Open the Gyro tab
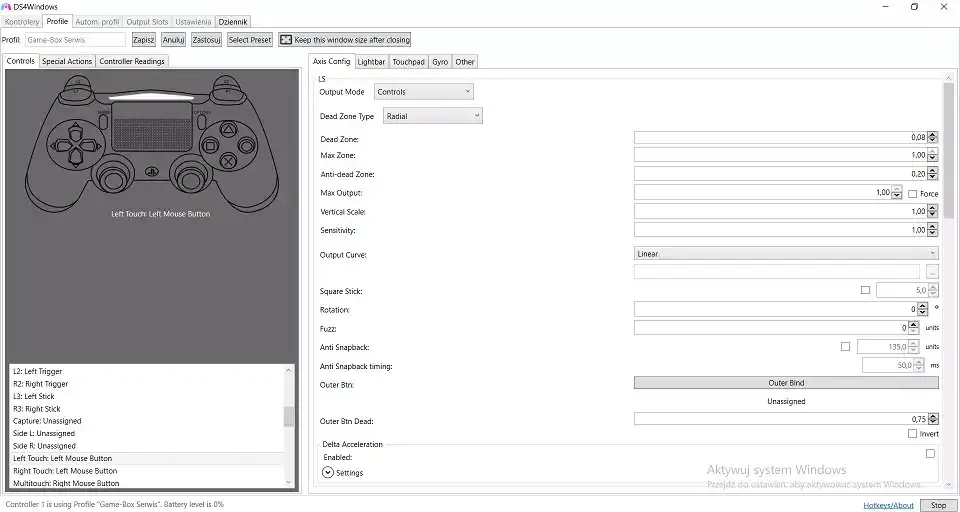 440,62
